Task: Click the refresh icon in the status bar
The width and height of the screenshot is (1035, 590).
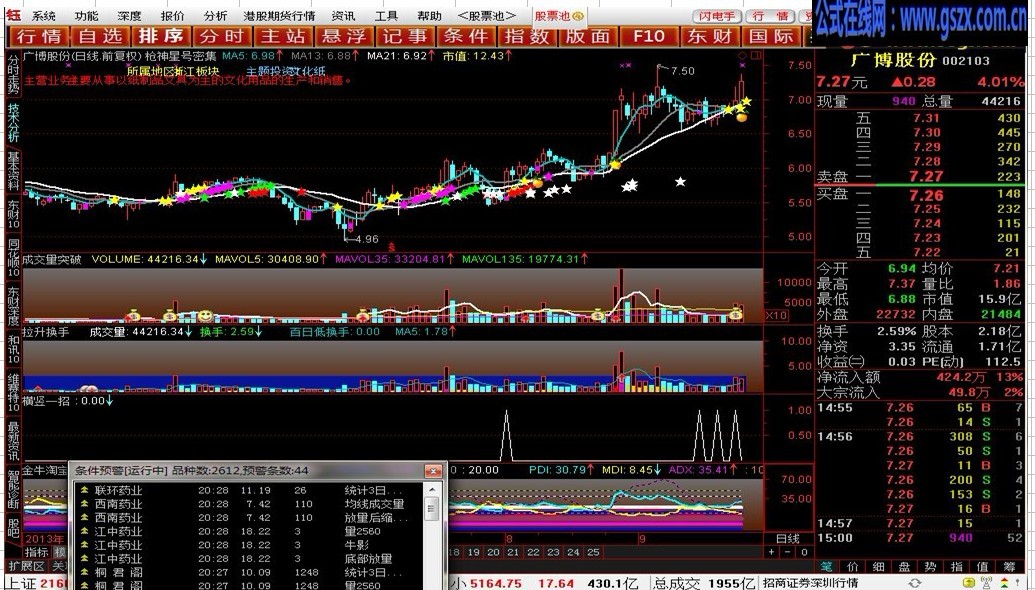Action: click(x=915, y=583)
